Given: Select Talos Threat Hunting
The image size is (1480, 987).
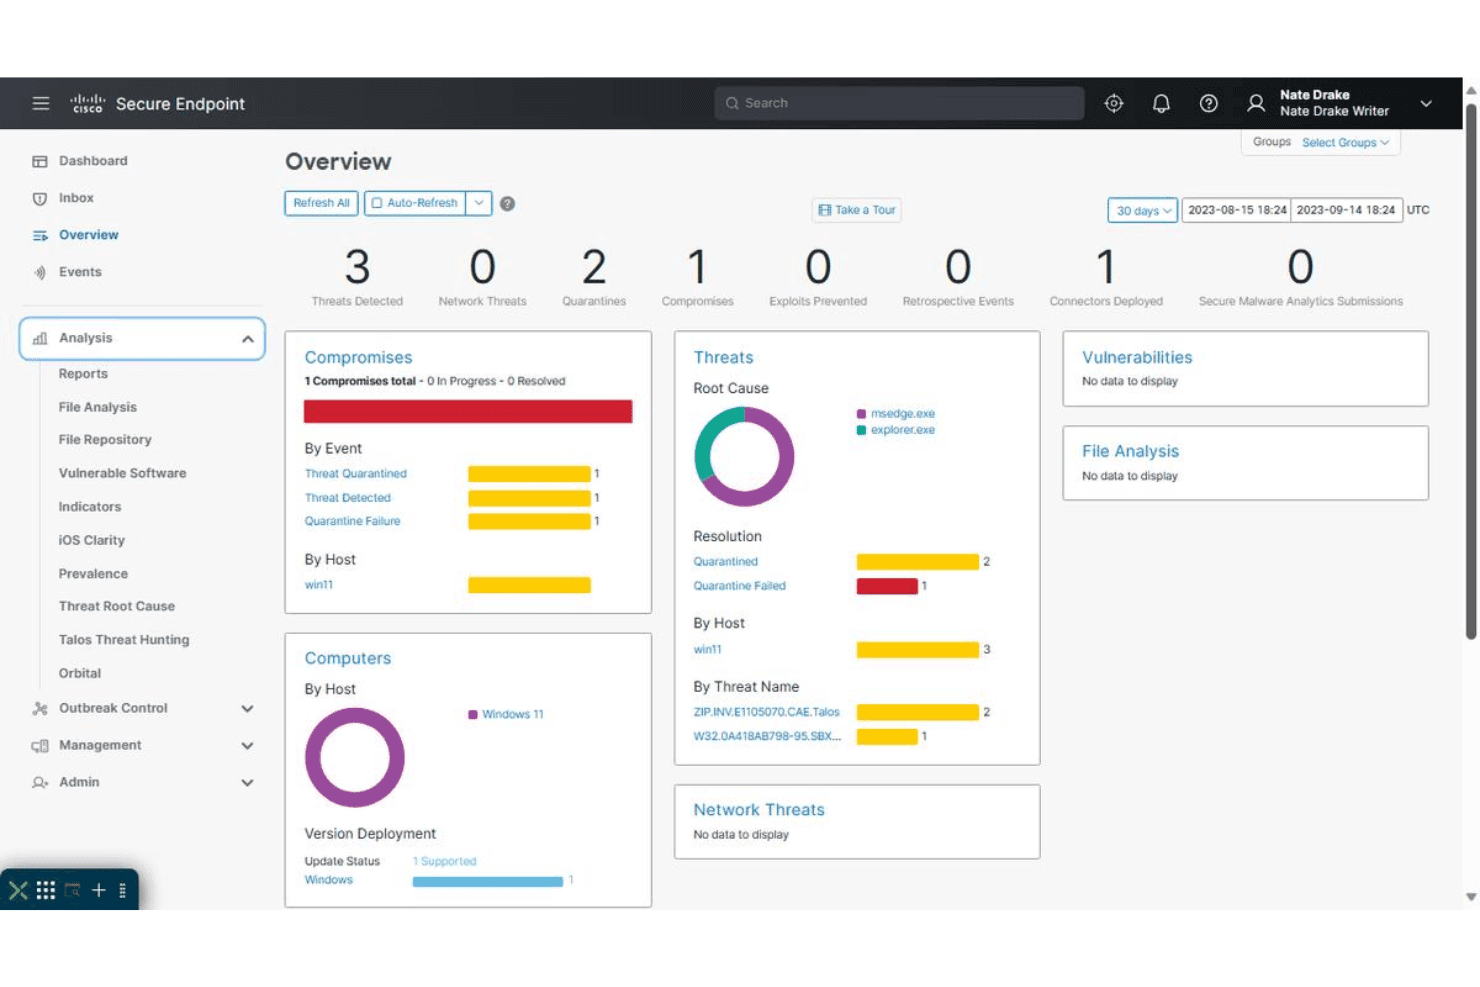Looking at the screenshot, I should tap(124, 640).
